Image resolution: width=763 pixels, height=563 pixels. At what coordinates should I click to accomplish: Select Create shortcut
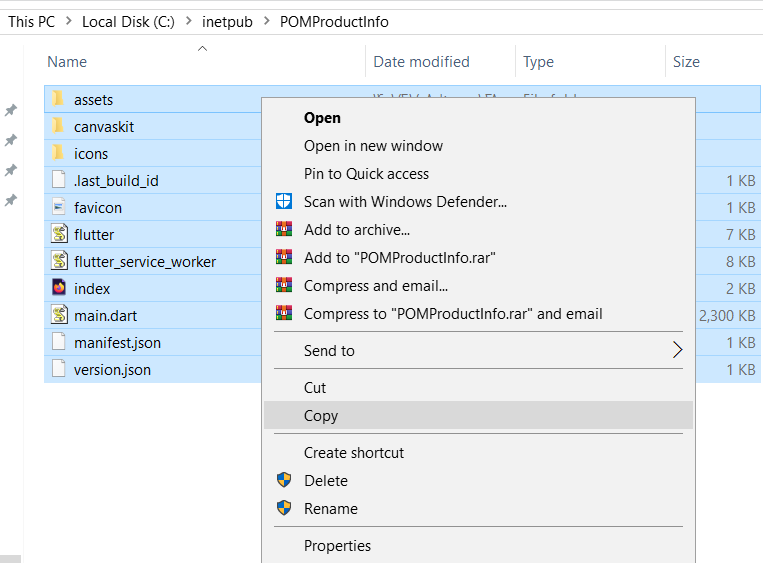(478, 453)
